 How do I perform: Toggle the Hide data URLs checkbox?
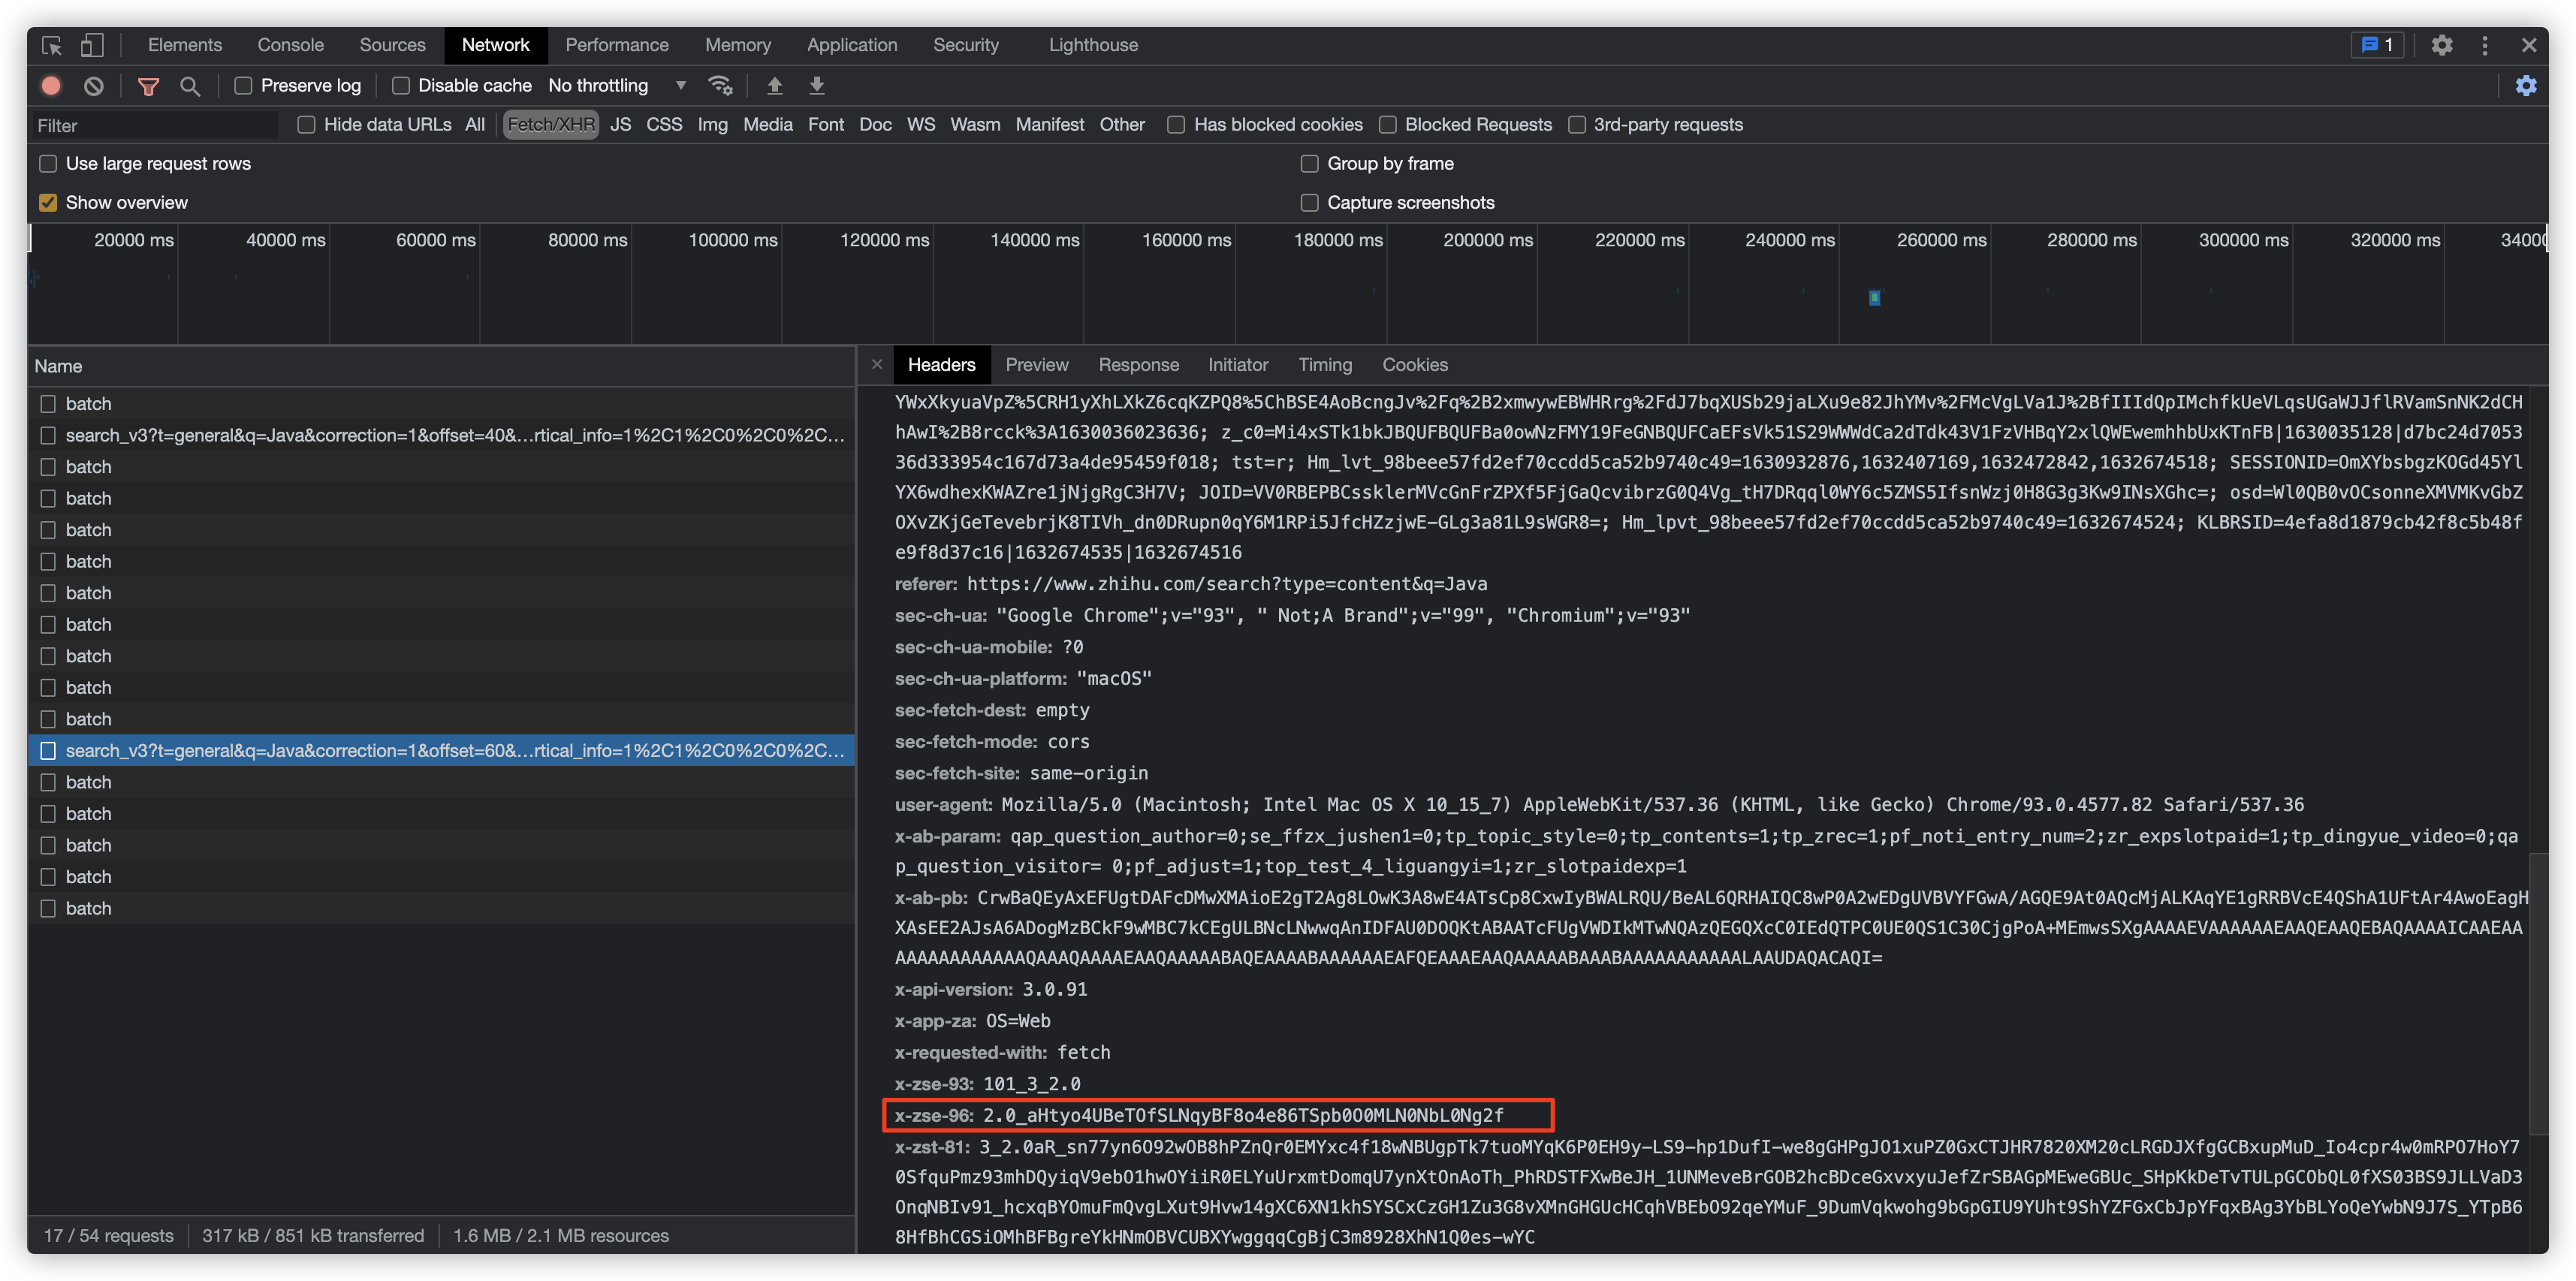click(x=306, y=123)
